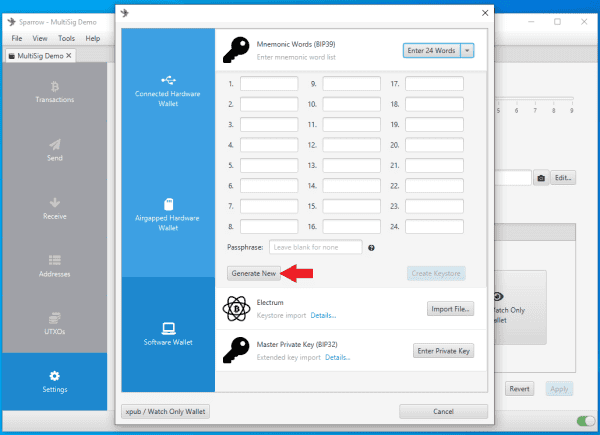600x435 pixels.
Task: Open the UTXOs section in the sidebar
Action: coord(54,324)
